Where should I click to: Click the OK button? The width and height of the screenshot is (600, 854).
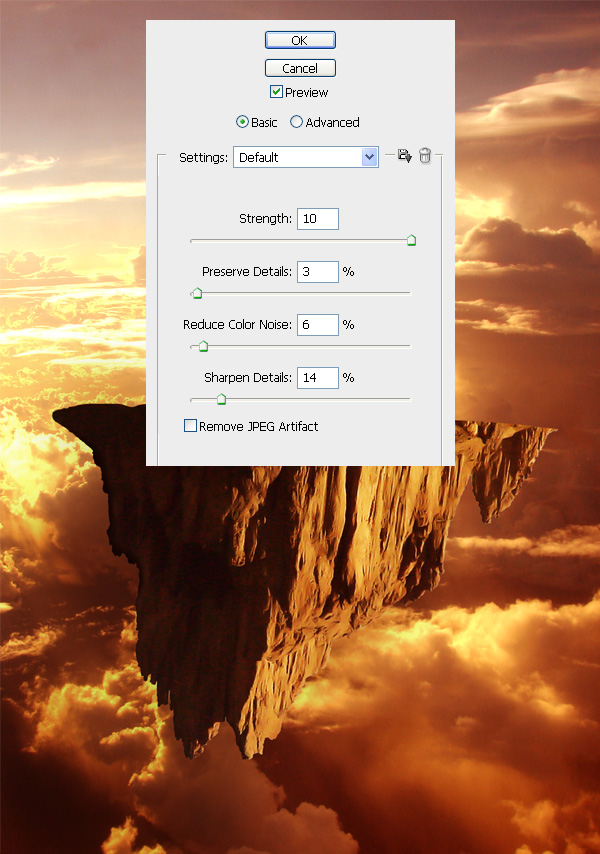(x=300, y=40)
